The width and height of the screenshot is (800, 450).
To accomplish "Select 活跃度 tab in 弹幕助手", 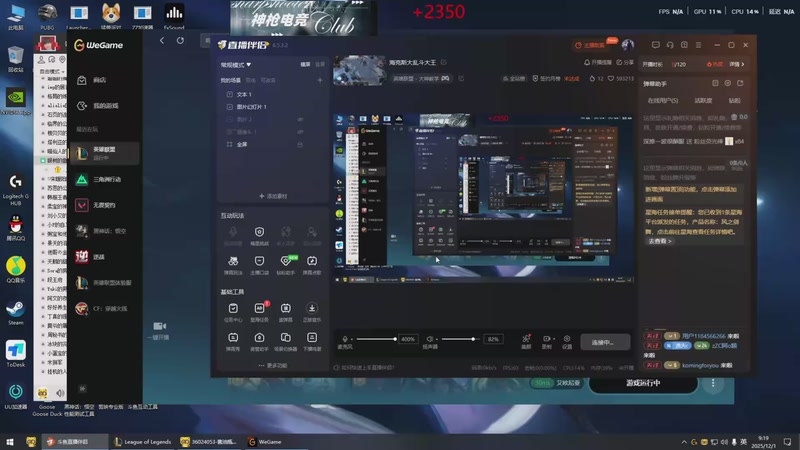I will 703,101.
